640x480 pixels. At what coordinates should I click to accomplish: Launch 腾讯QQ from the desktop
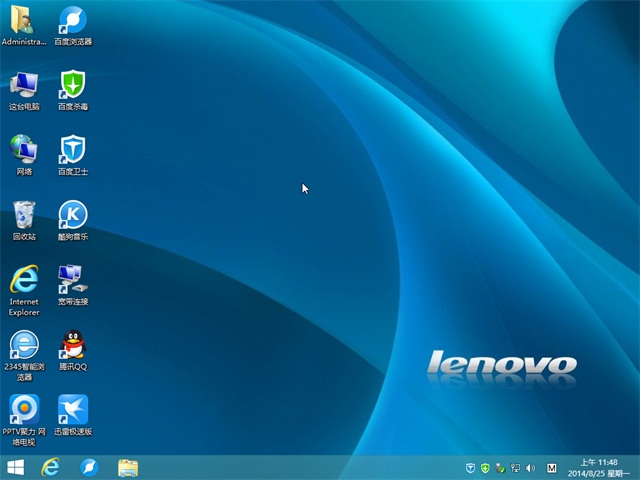pos(72,344)
